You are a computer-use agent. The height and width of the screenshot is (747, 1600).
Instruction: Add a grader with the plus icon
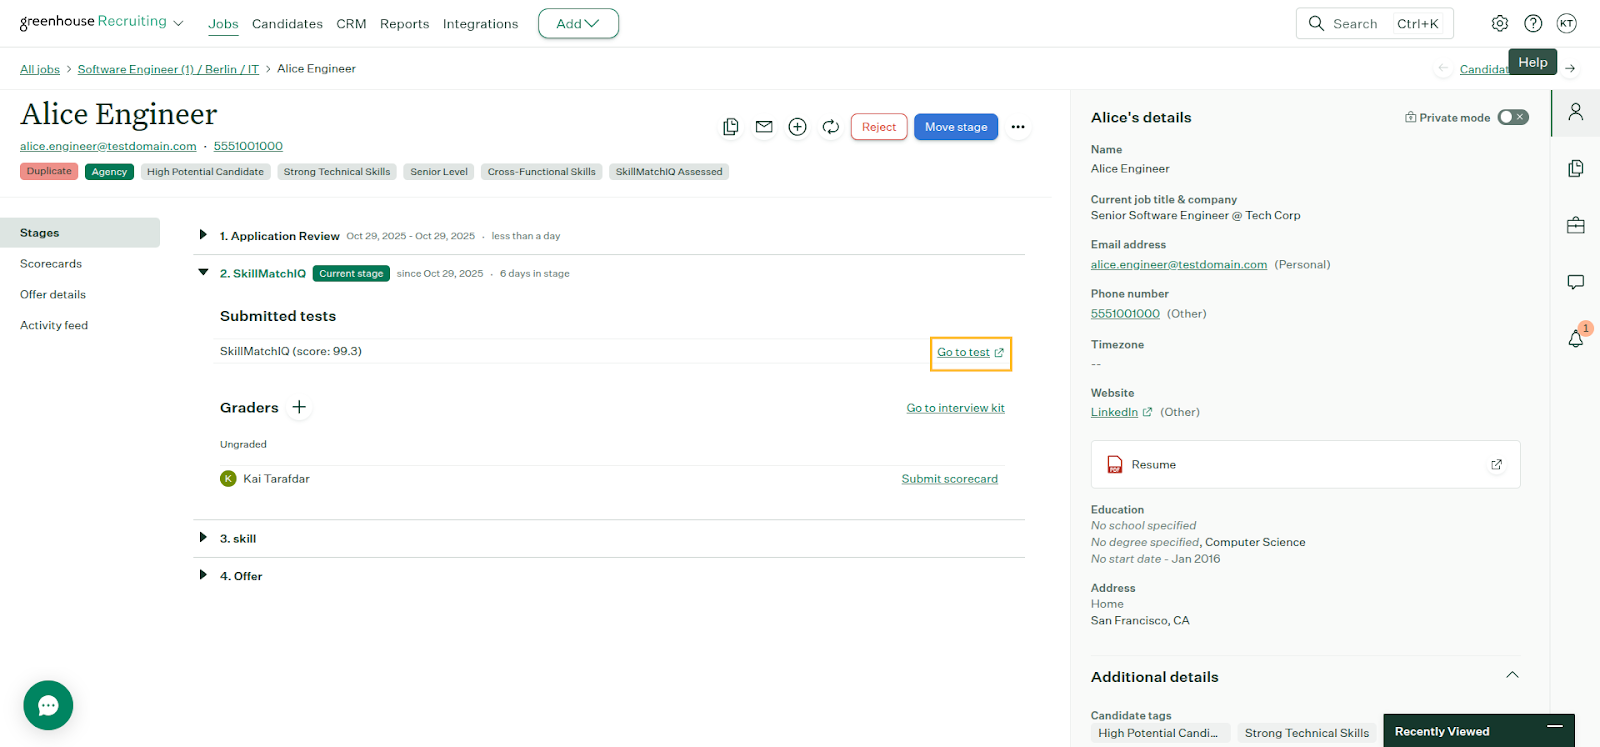[x=299, y=408]
